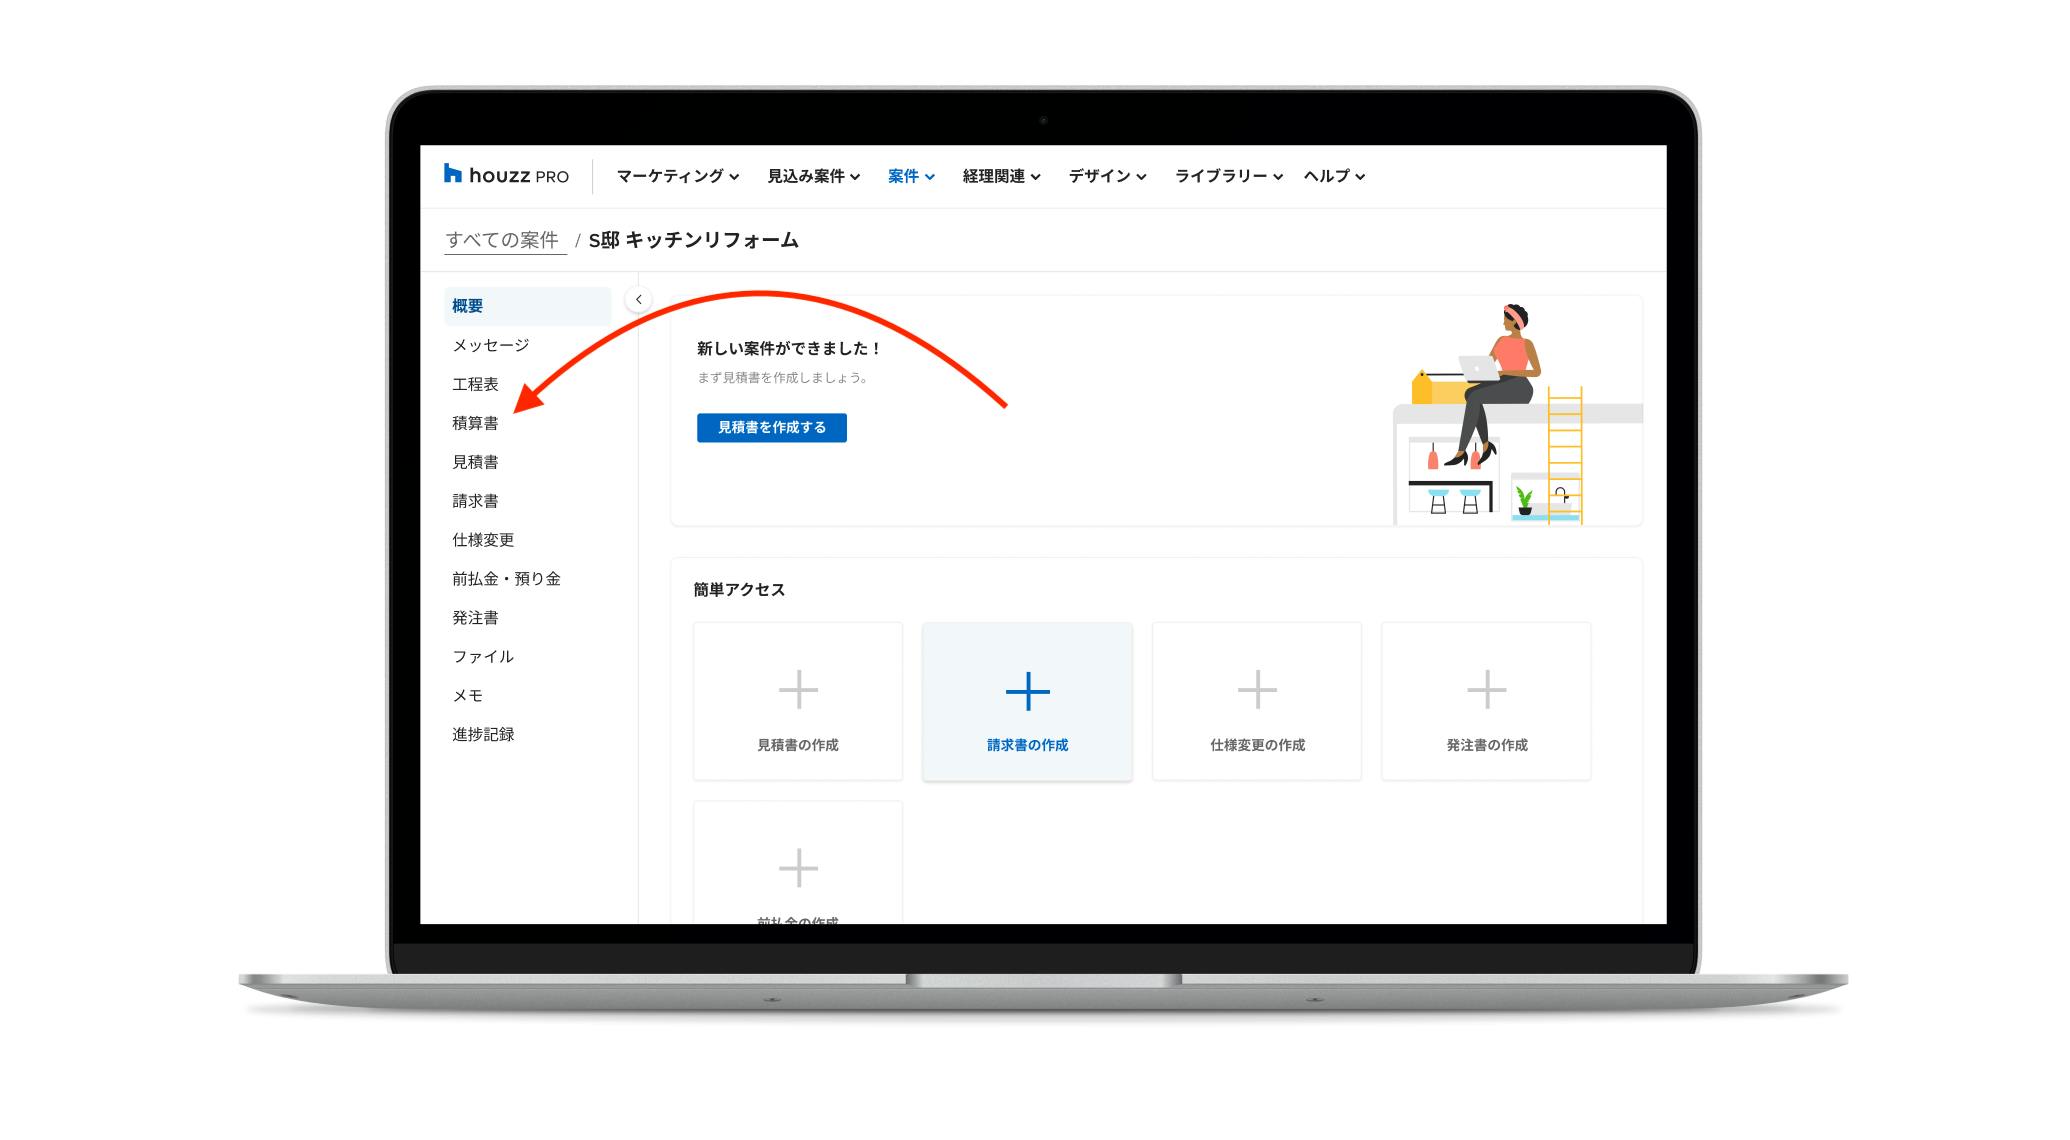Open the 案件 dropdown menu
The image size is (2070, 1140).
point(911,176)
